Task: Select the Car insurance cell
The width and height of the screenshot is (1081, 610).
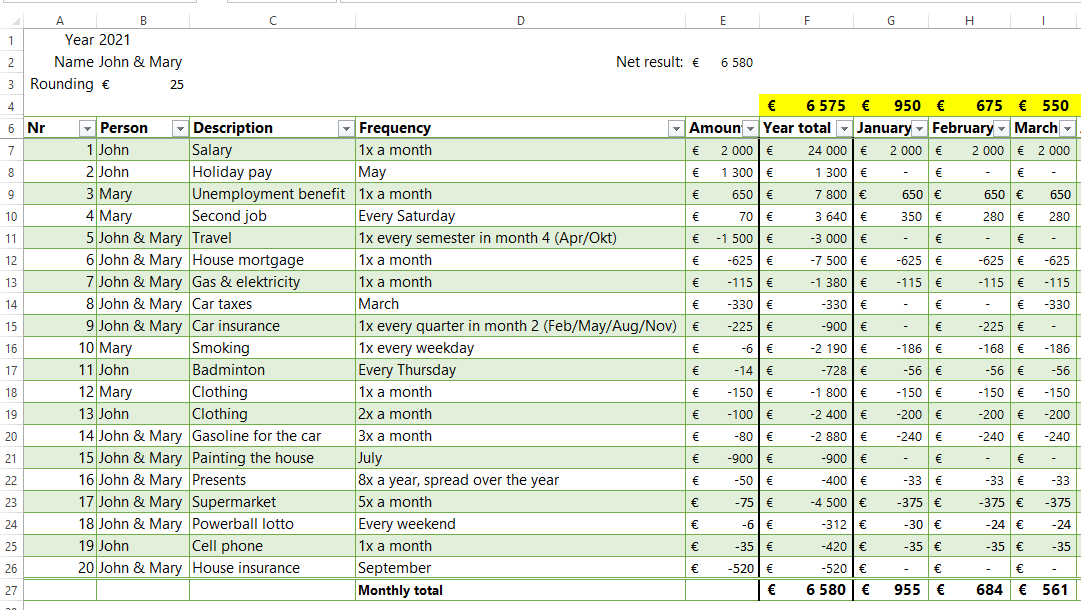Action: pos(272,326)
